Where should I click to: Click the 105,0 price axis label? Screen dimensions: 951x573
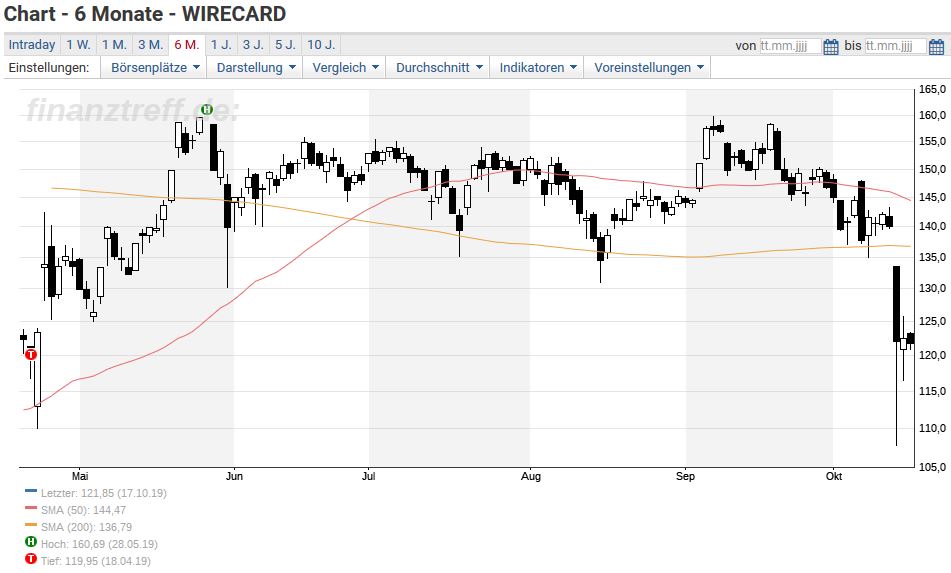pos(932,467)
